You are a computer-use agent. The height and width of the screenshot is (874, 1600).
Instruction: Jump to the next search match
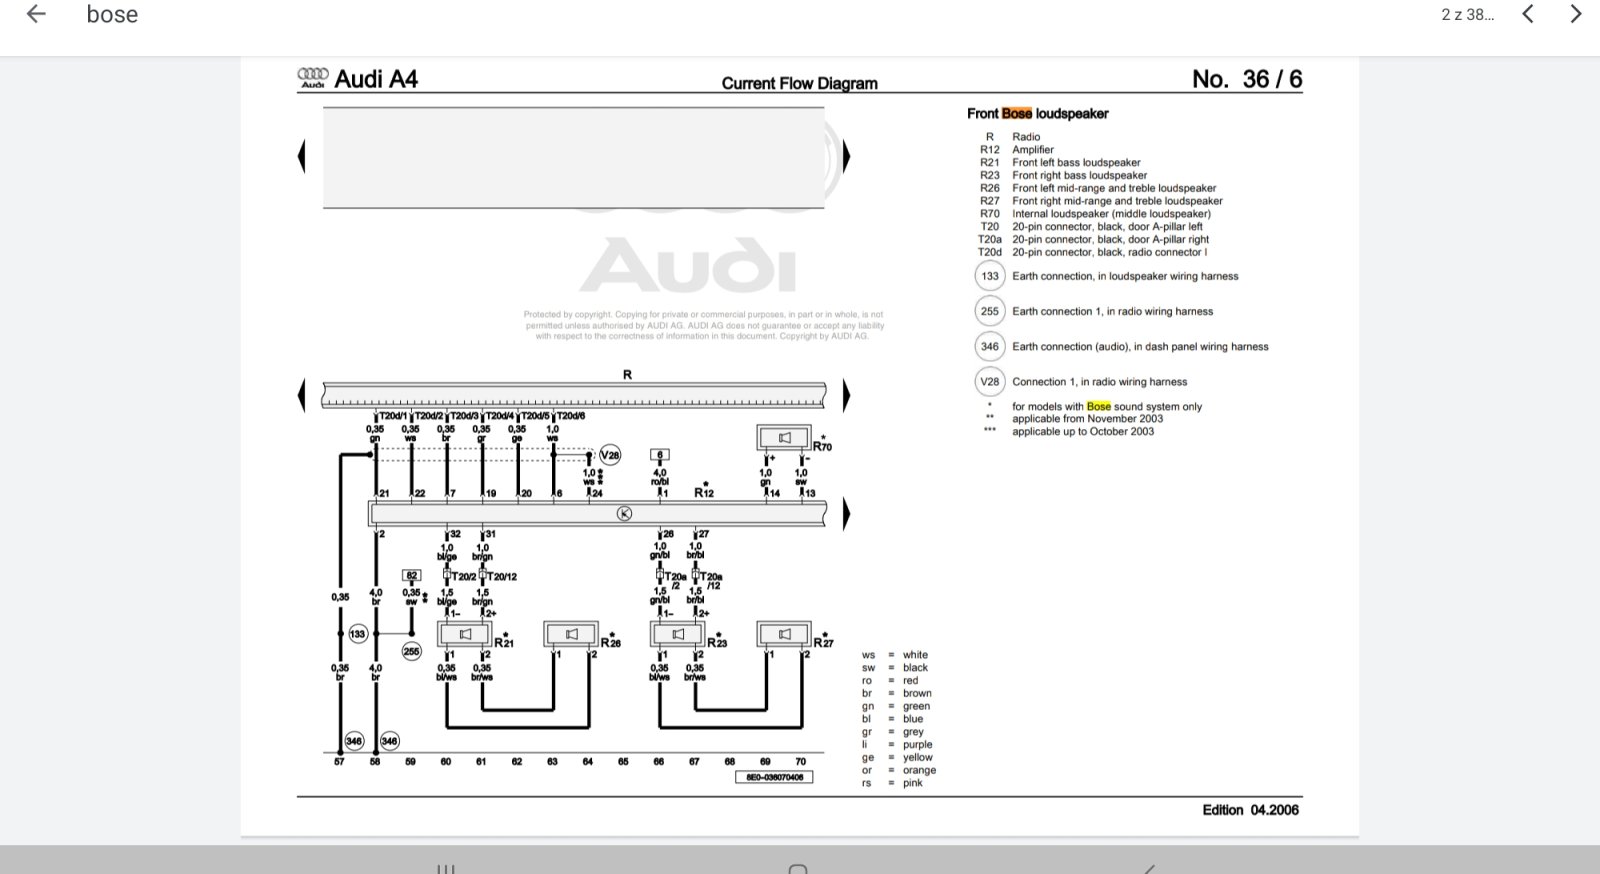coord(1576,14)
